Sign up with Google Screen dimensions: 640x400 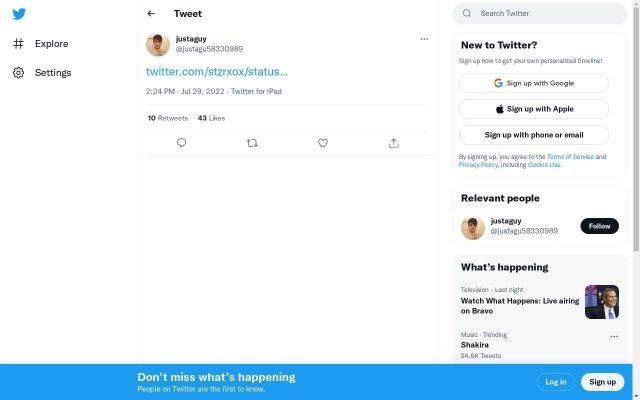pyautogui.click(x=534, y=83)
